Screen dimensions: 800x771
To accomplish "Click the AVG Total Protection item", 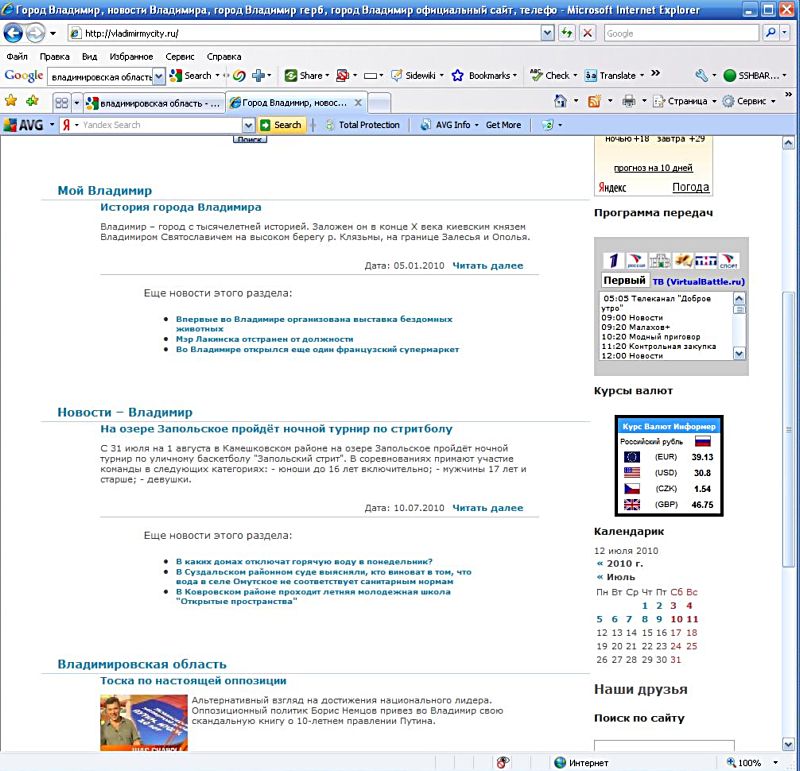I will pyautogui.click(x=363, y=125).
